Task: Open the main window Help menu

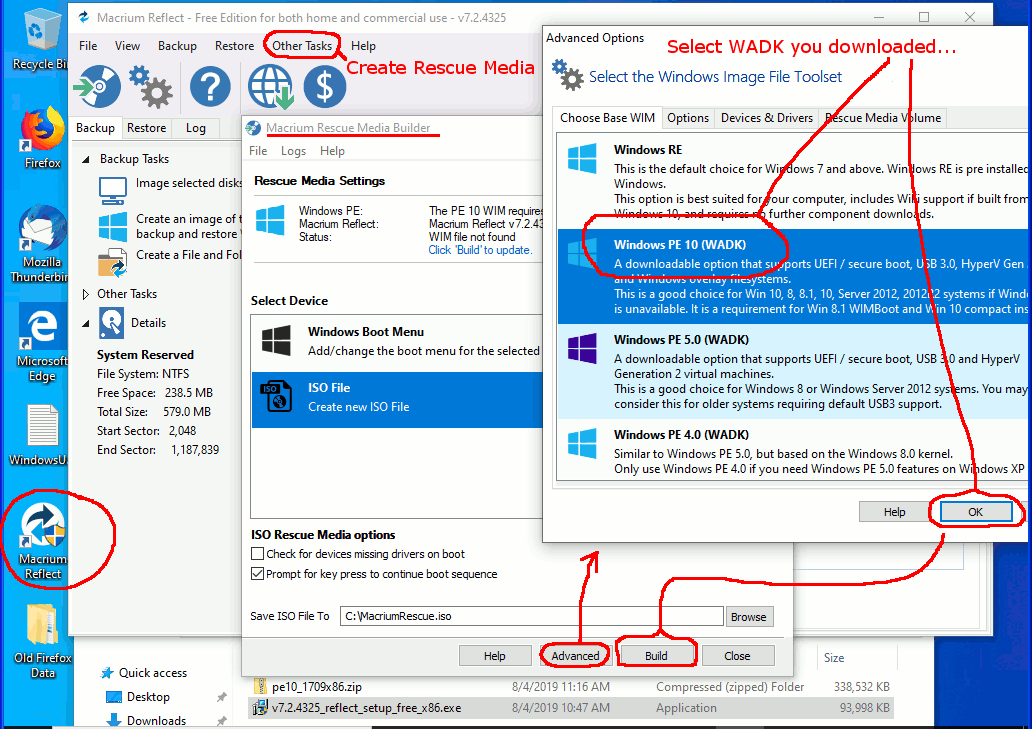Action: click(363, 45)
